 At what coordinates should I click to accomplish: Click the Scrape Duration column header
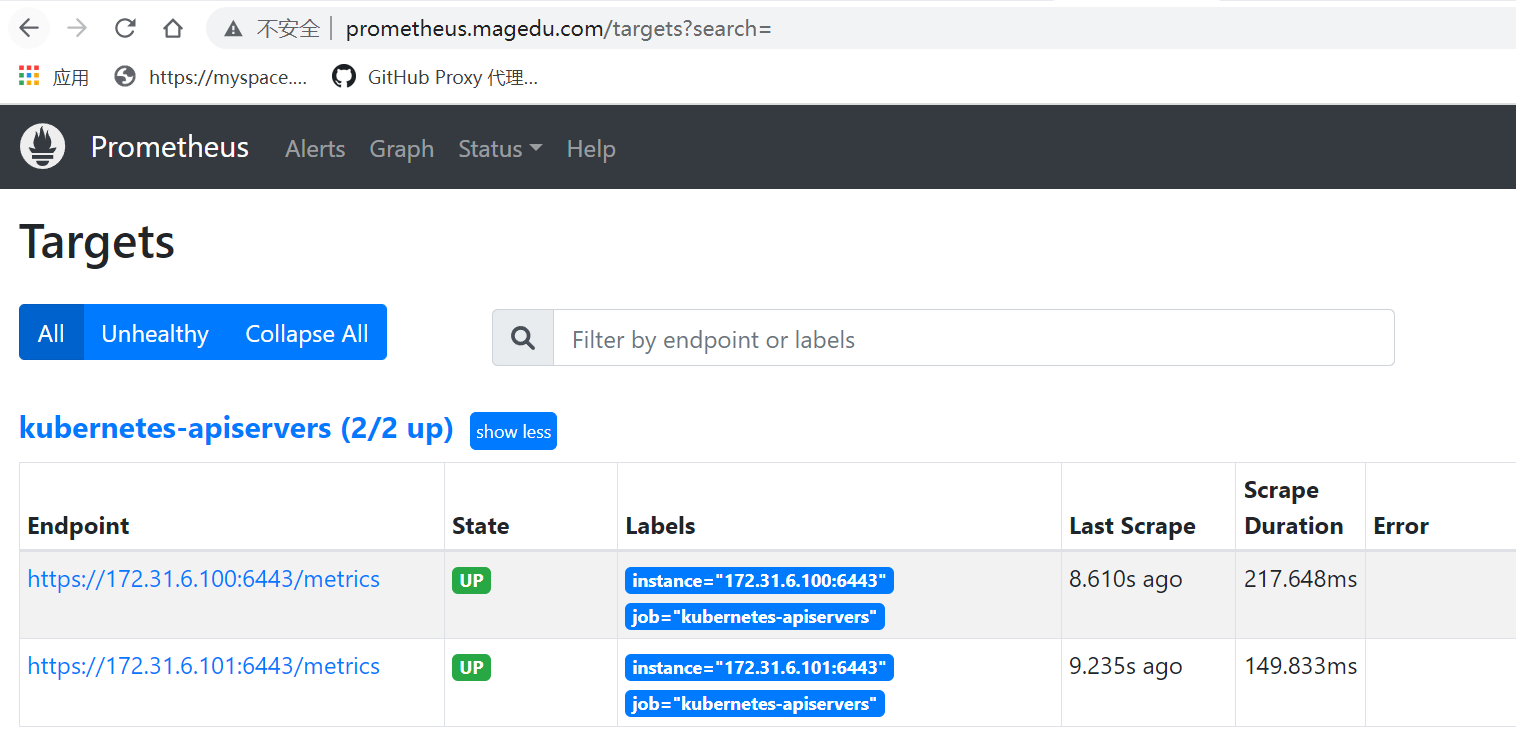click(x=1294, y=508)
